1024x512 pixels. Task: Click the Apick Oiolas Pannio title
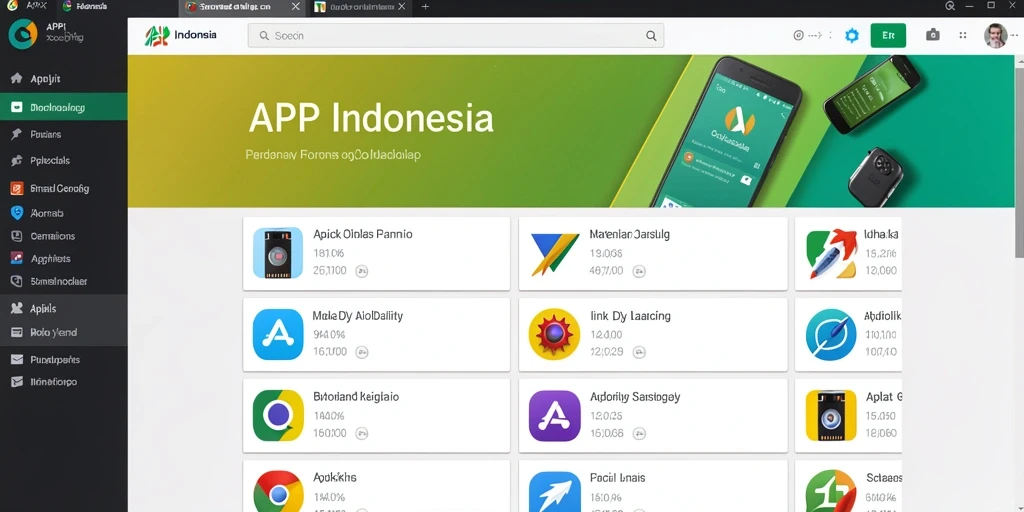click(362, 234)
